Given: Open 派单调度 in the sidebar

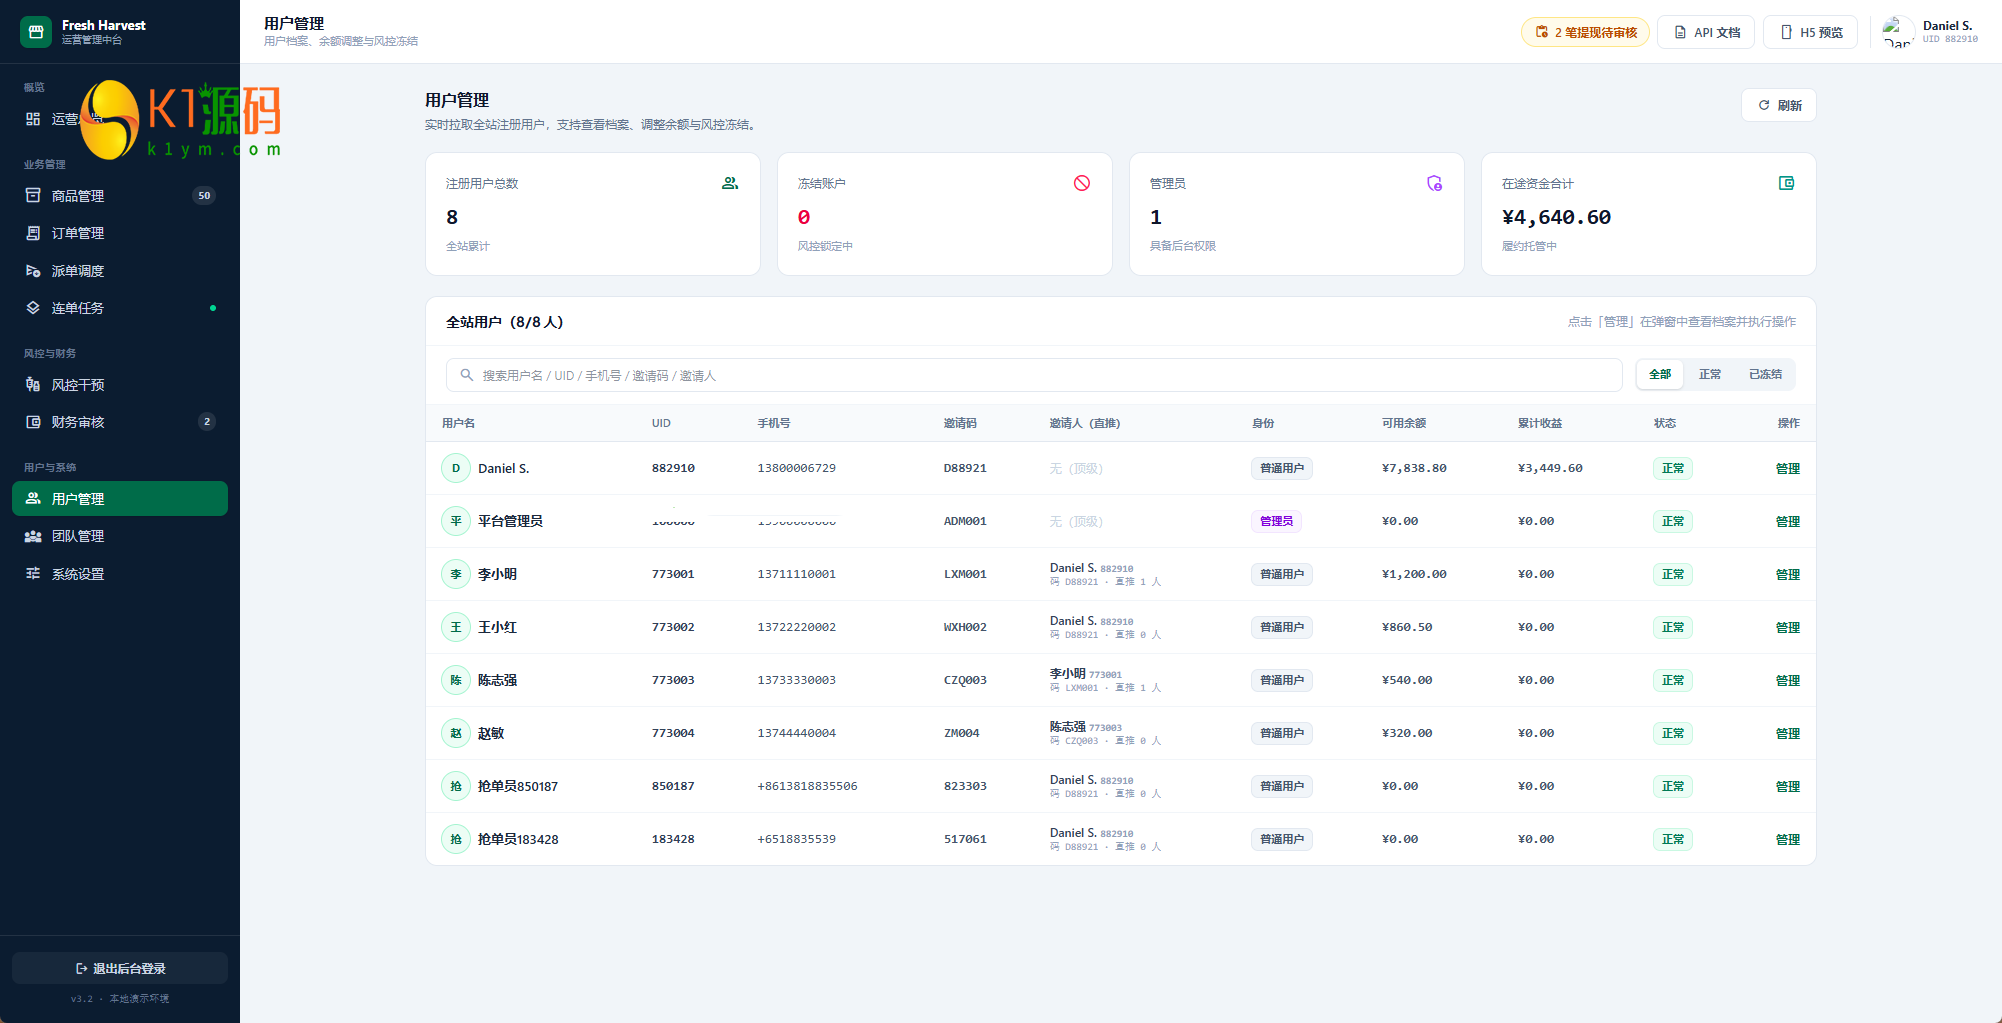Looking at the screenshot, I should click(x=120, y=271).
